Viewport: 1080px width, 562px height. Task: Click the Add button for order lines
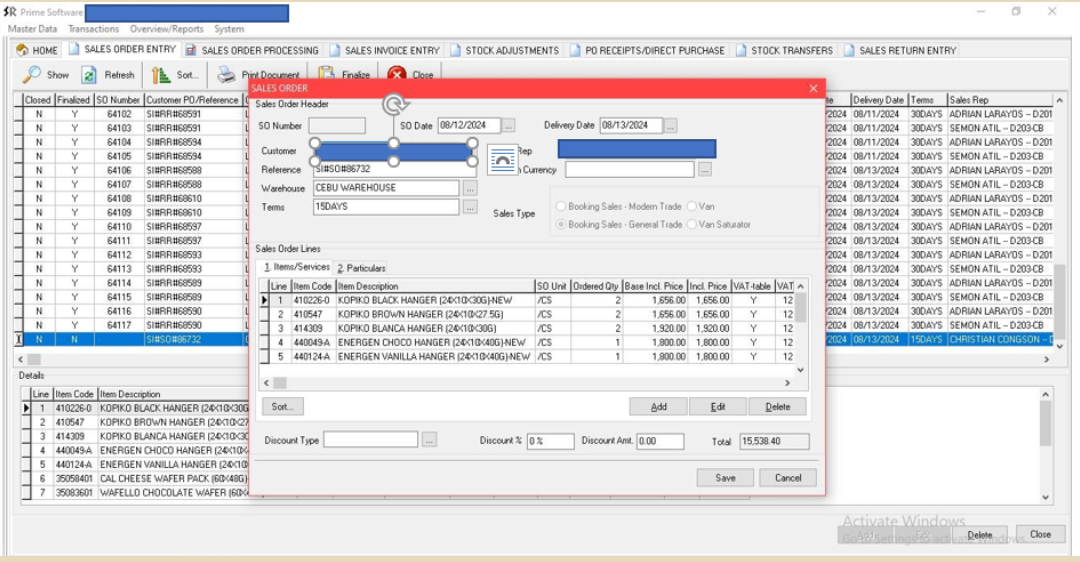click(x=658, y=407)
